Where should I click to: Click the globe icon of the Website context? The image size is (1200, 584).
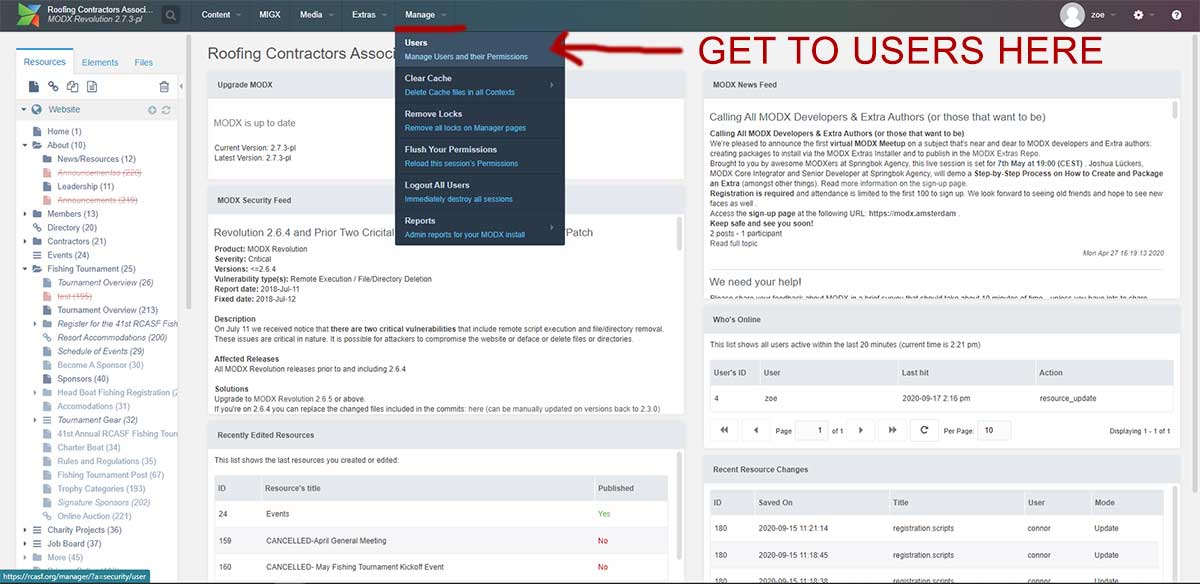[37, 110]
